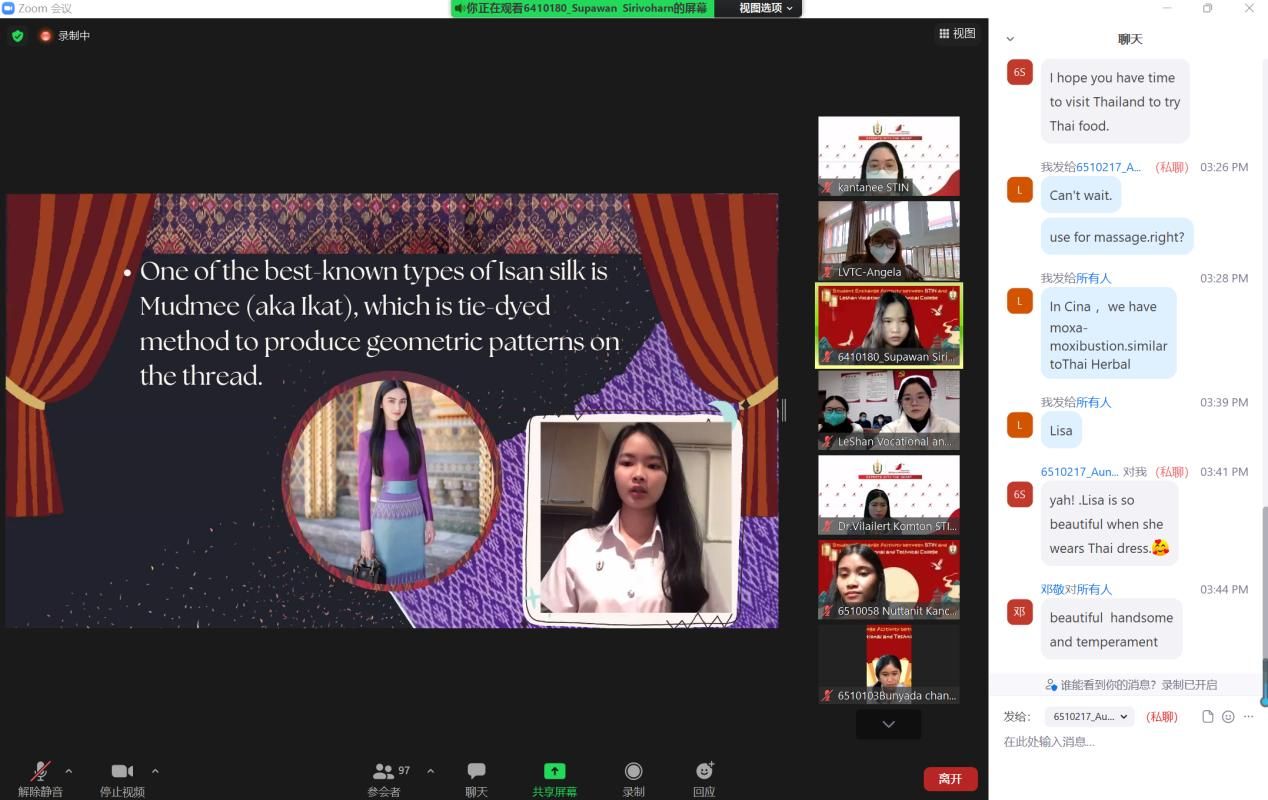Toggle recording with the 录制 button
Screen dimensions: 1268x800
click(633, 772)
